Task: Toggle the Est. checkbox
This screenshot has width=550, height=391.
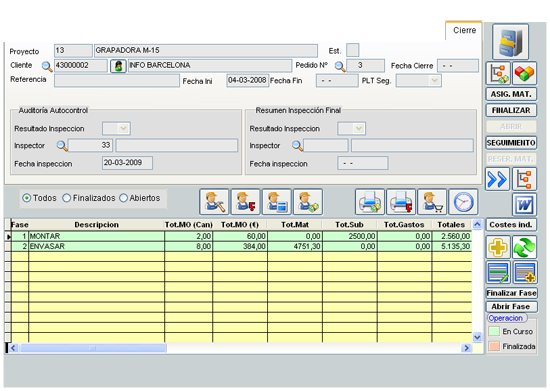Action: pyautogui.click(x=353, y=50)
